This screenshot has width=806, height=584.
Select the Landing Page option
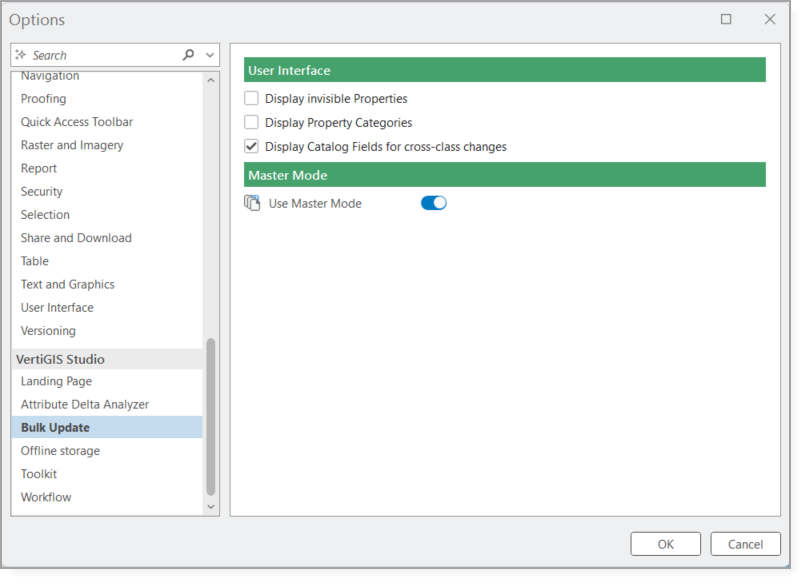tap(56, 382)
